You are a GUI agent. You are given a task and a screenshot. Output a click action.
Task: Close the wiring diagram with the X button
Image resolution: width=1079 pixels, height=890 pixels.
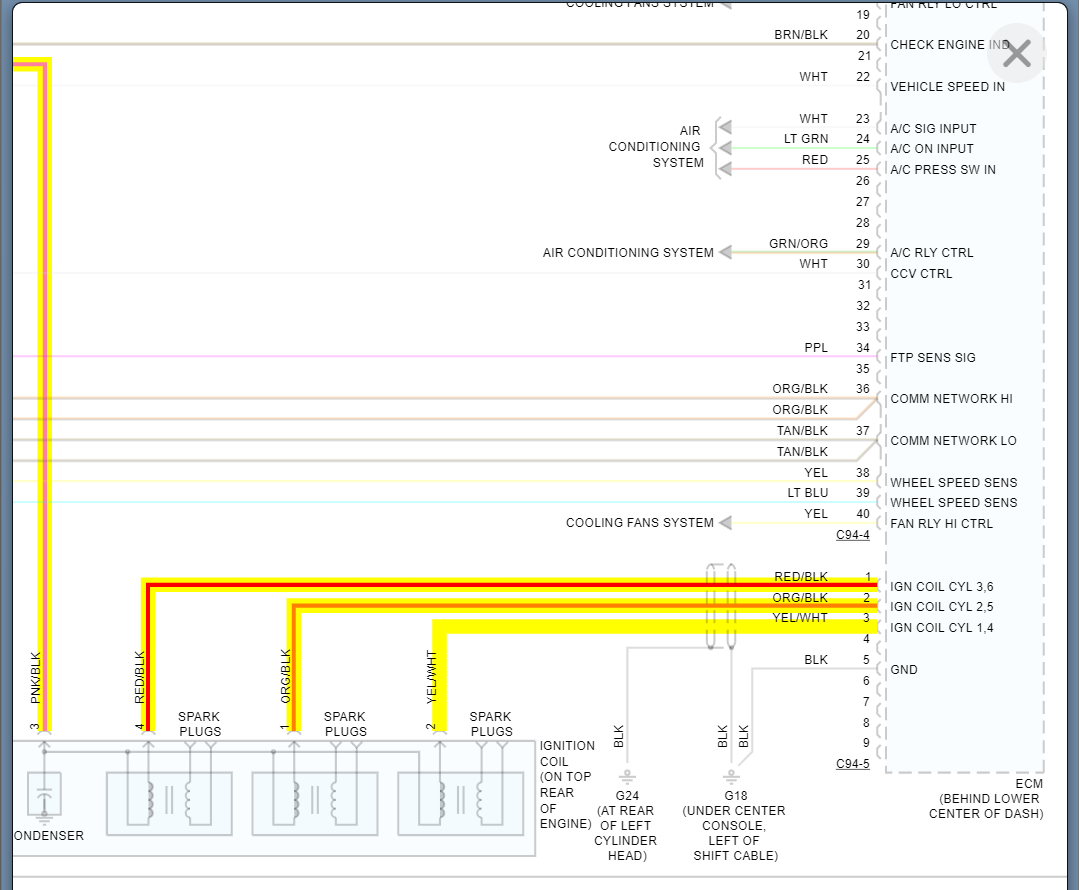coord(1016,54)
